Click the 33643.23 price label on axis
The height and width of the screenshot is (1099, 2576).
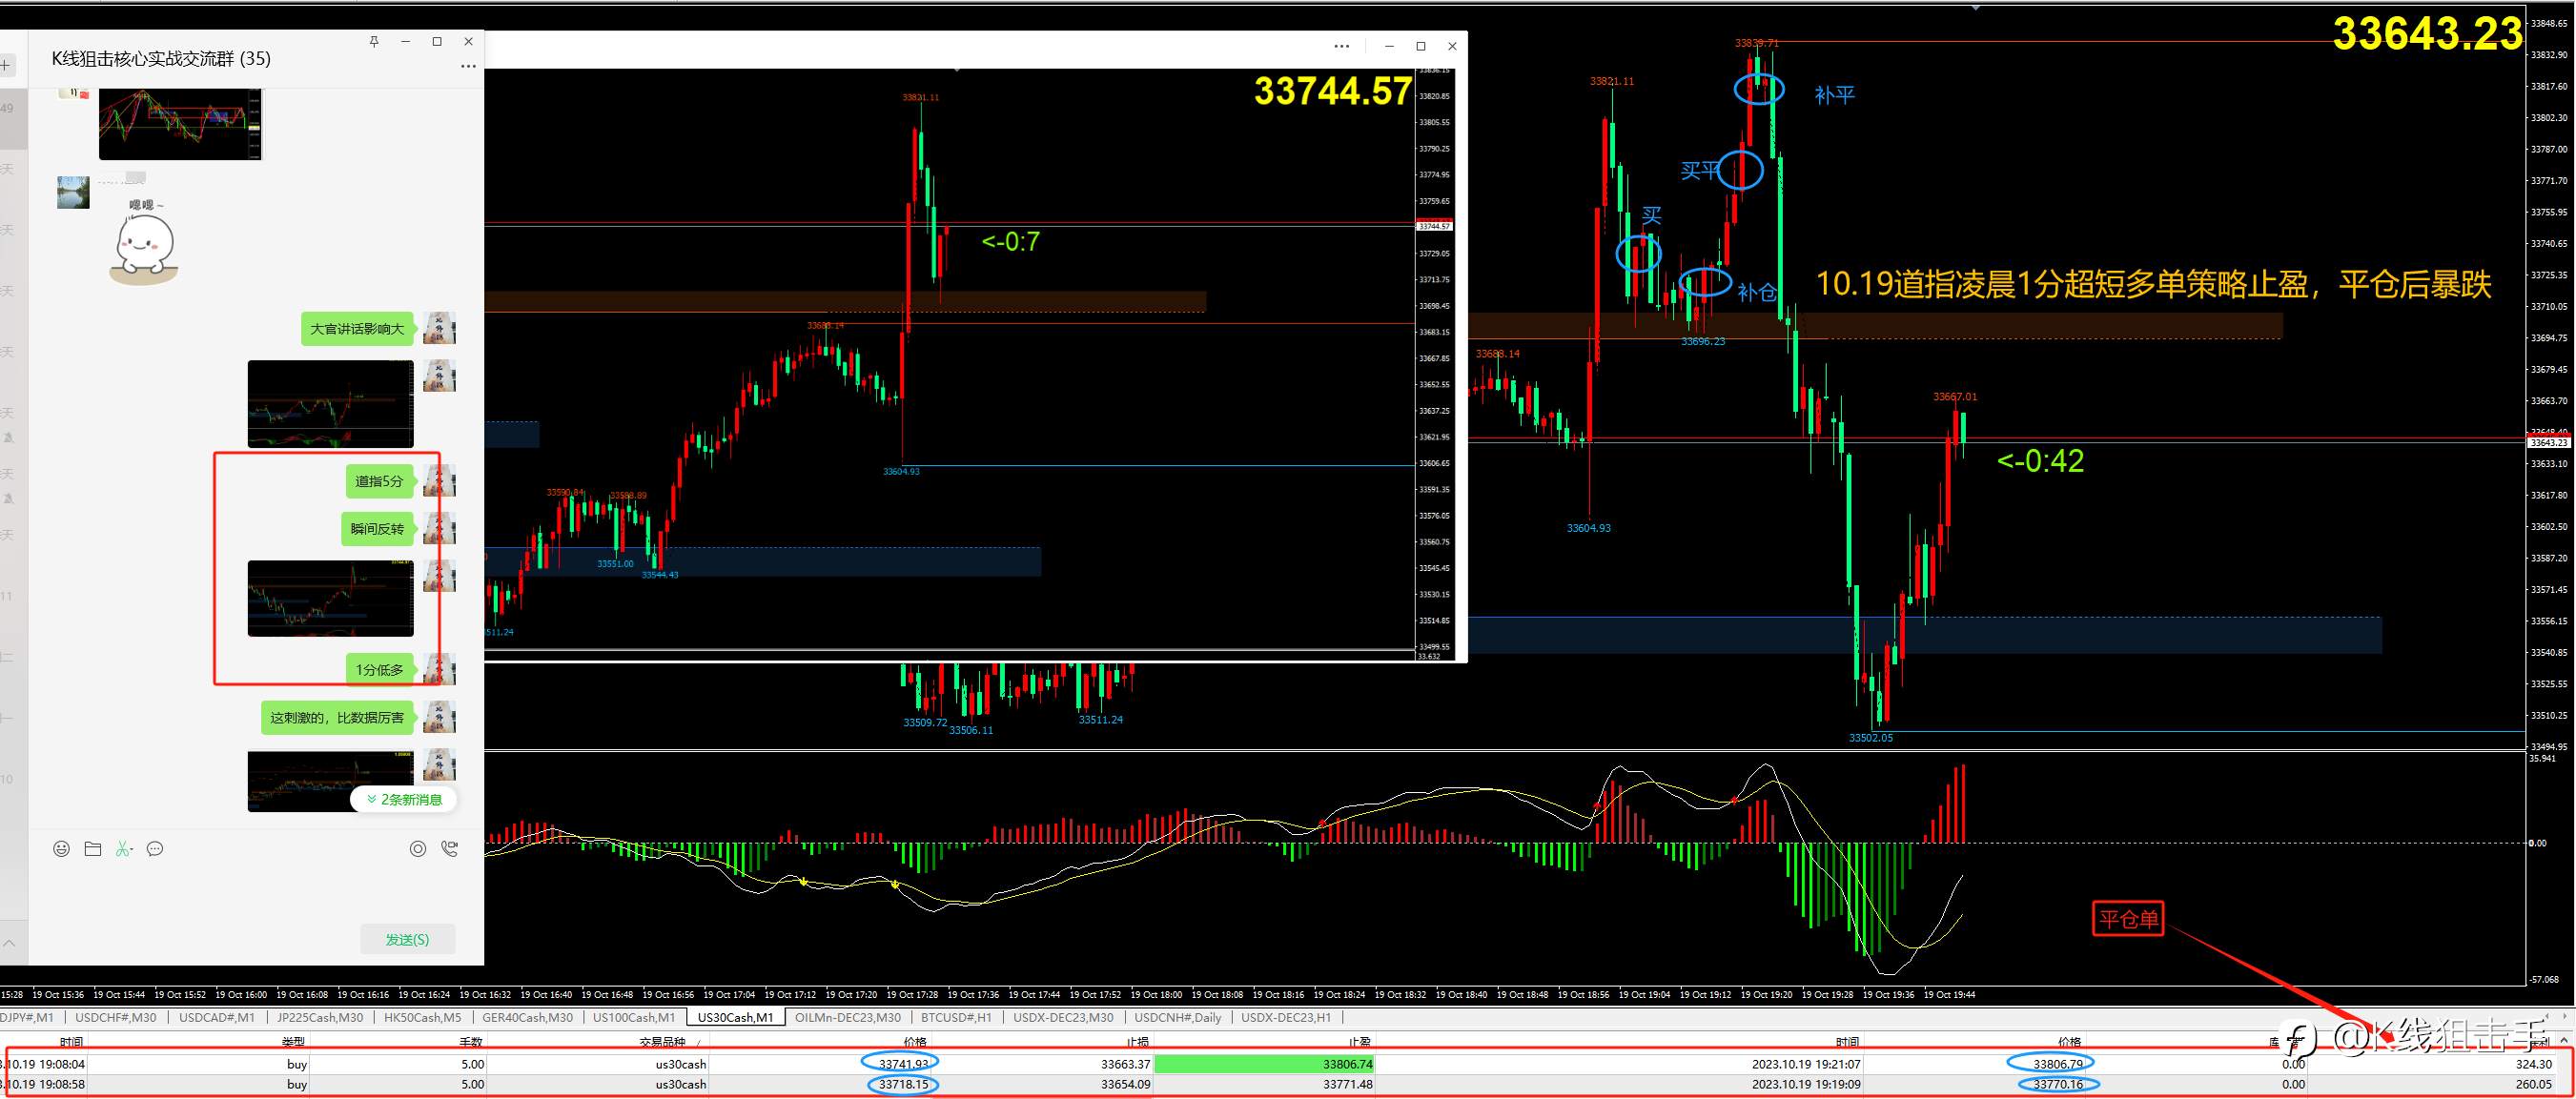tap(2548, 442)
